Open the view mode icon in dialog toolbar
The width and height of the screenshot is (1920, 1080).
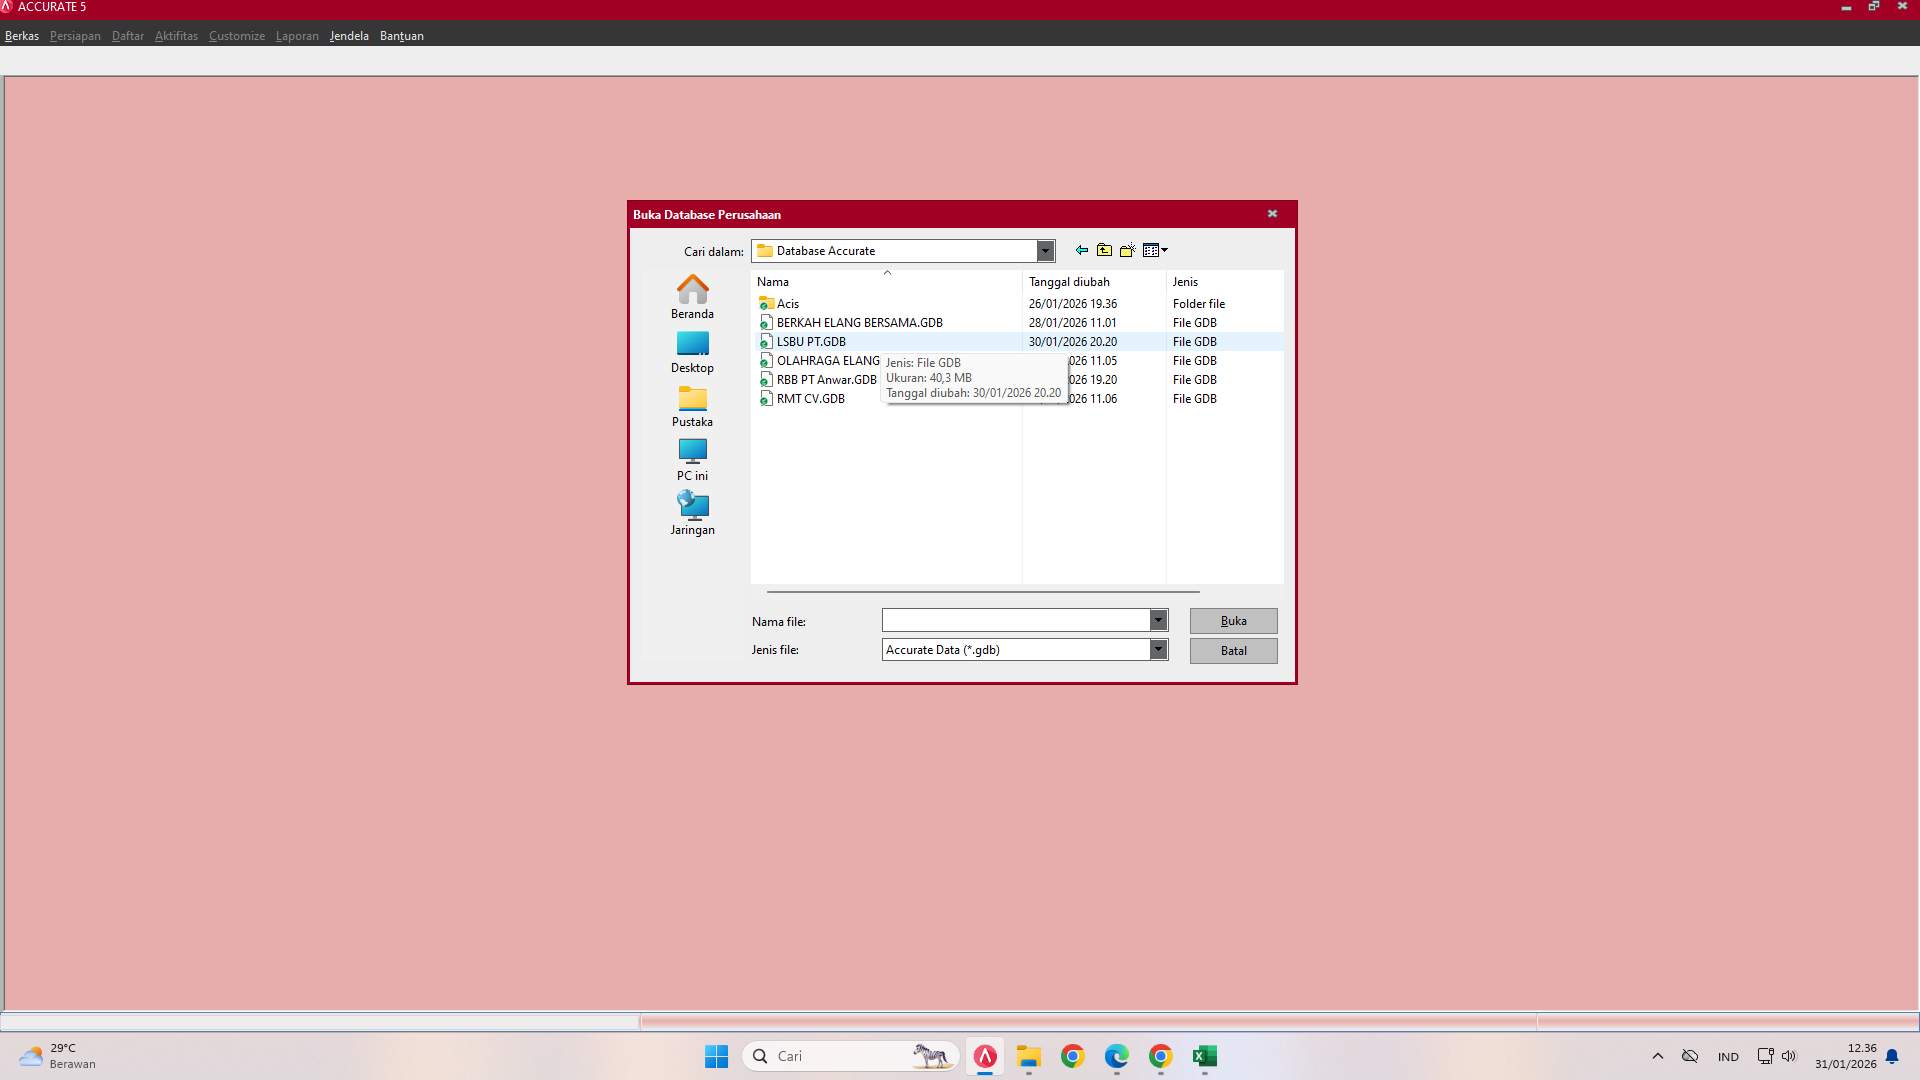[x=1152, y=250]
